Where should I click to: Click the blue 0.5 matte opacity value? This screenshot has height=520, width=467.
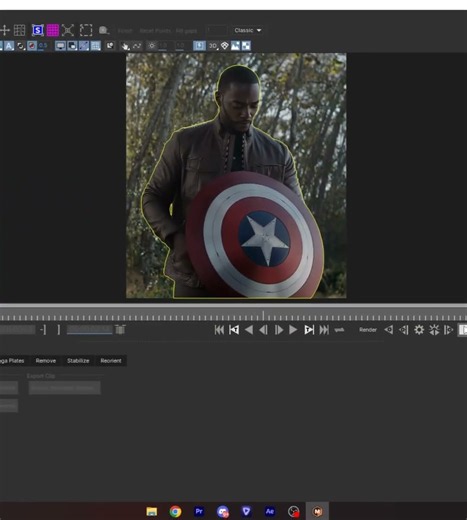click(43, 46)
